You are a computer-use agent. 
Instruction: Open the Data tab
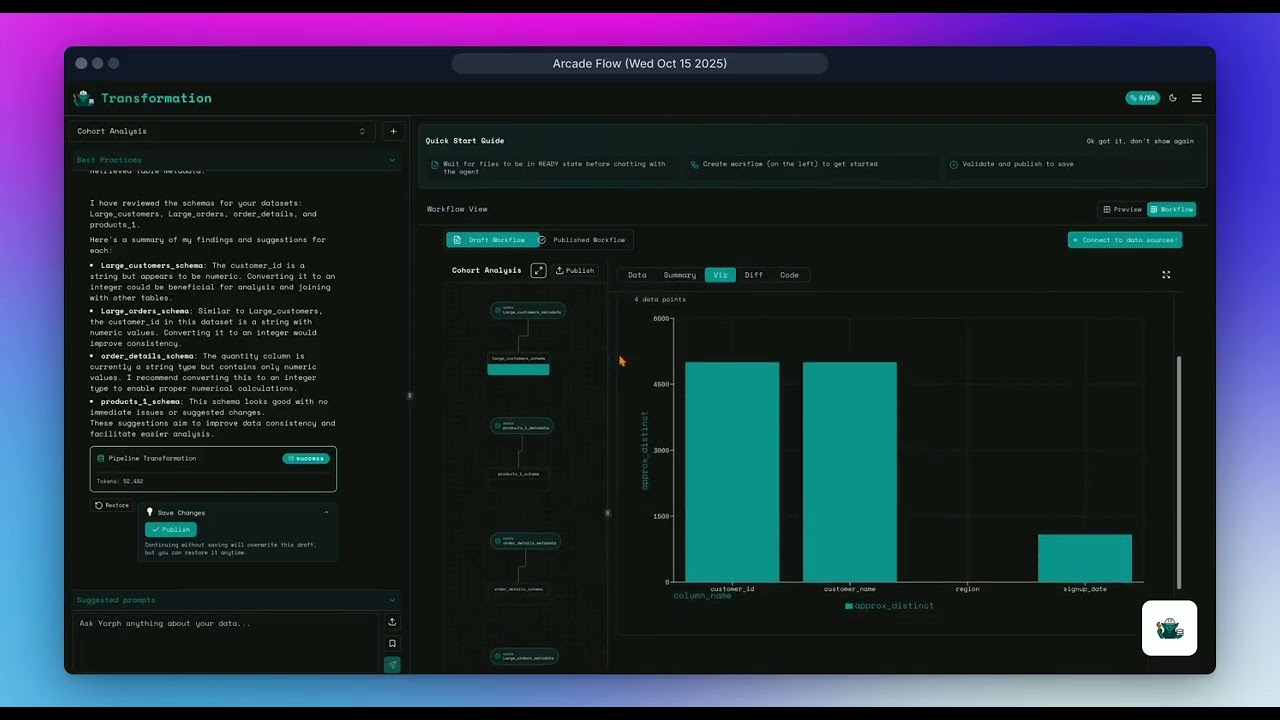(637, 275)
